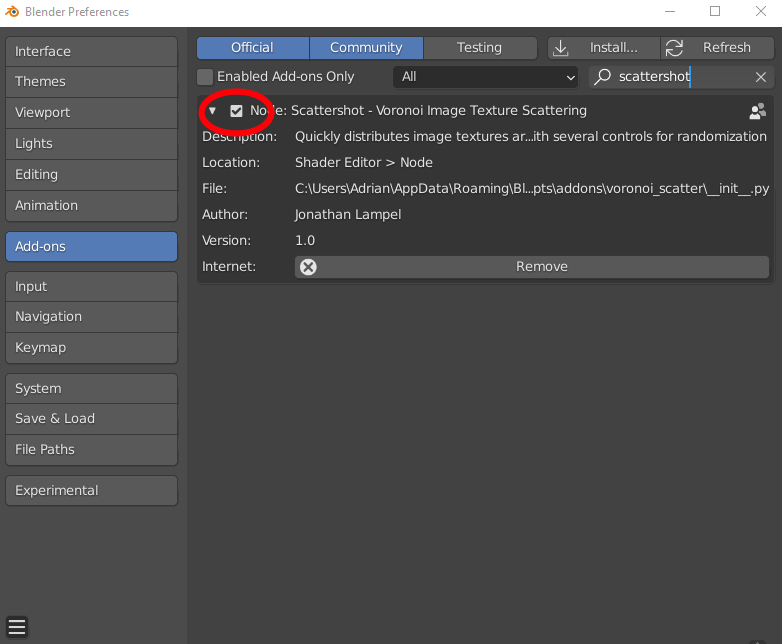Select File Paths preferences
The width and height of the screenshot is (782, 644).
pos(91,449)
